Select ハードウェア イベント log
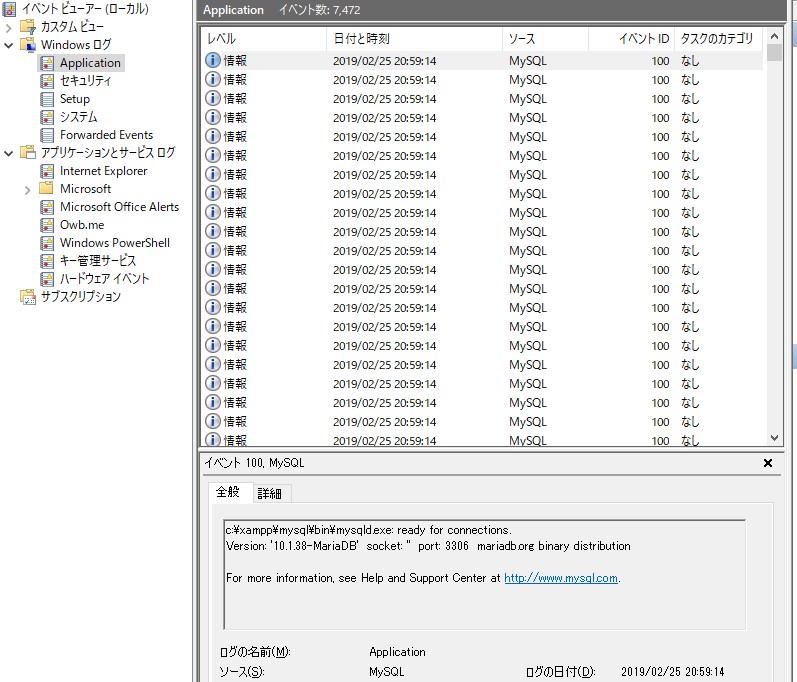 pos(104,278)
